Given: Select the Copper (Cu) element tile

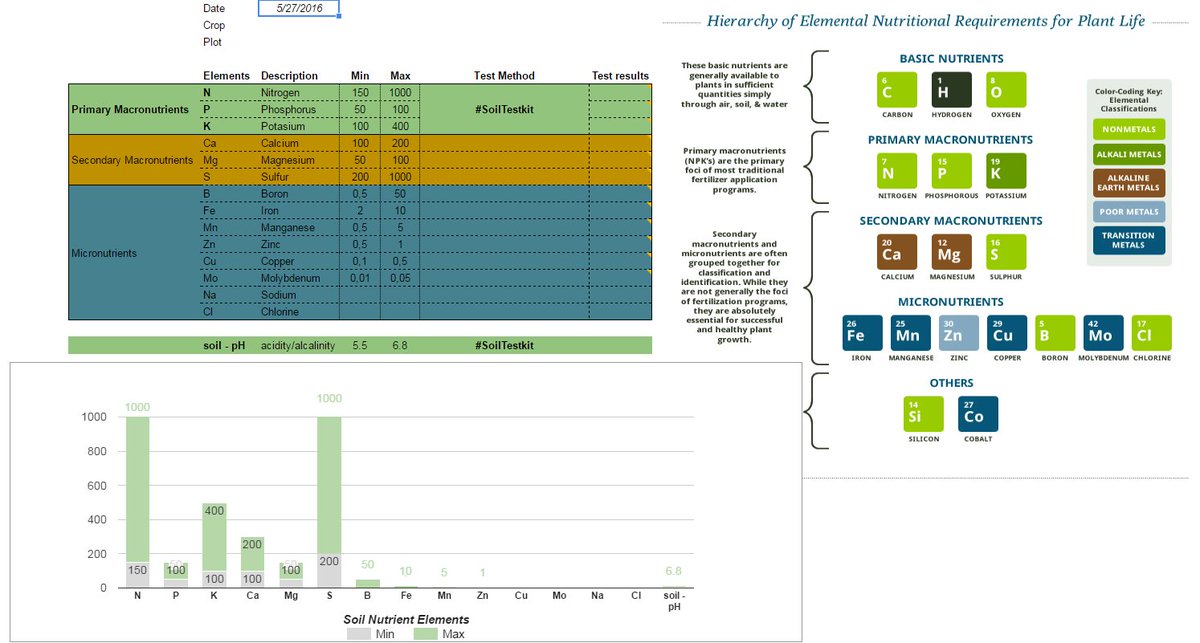Looking at the screenshot, I should (1006, 333).
